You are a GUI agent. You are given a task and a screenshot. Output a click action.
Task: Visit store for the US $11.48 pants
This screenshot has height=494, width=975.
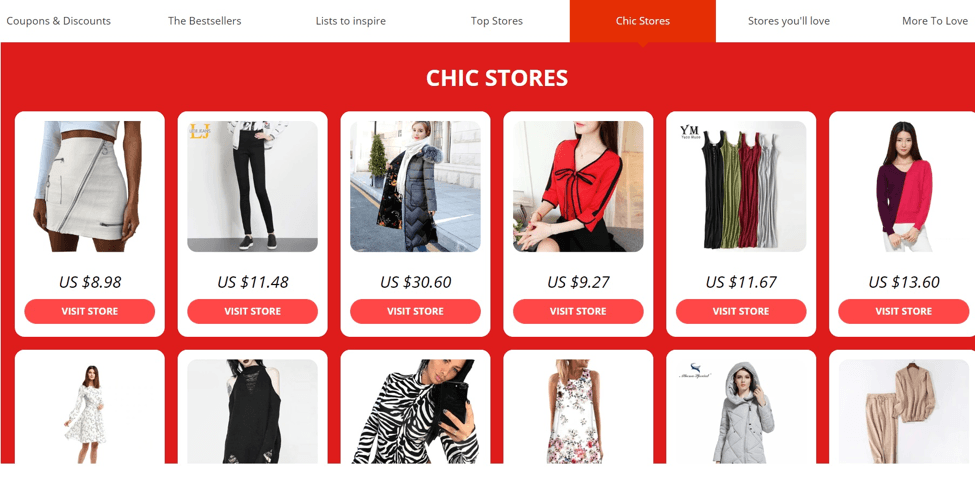[x=252, y=311]
